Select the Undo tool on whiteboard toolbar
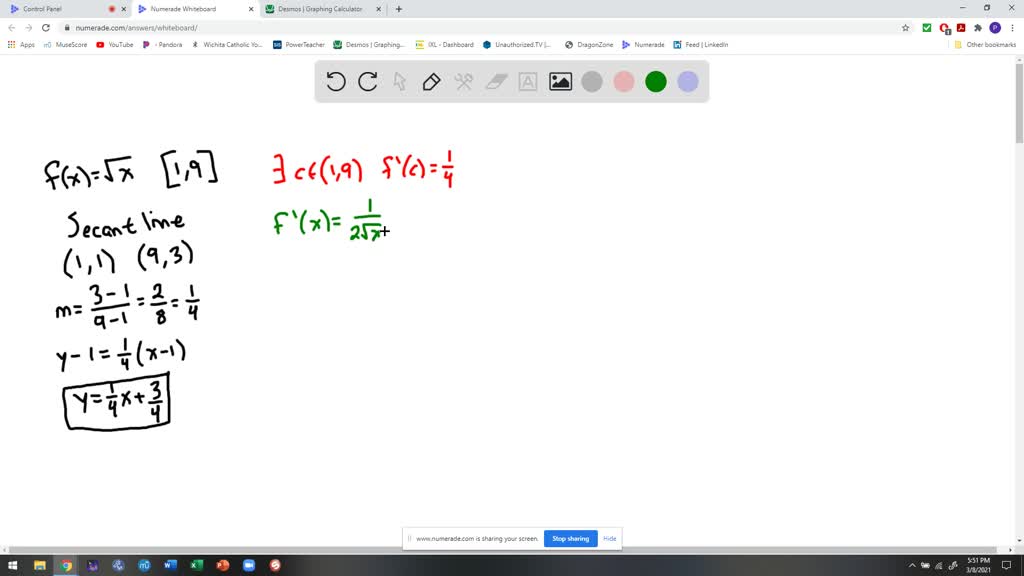Screen dimensions: 1024x576 (x=336, y=82)
